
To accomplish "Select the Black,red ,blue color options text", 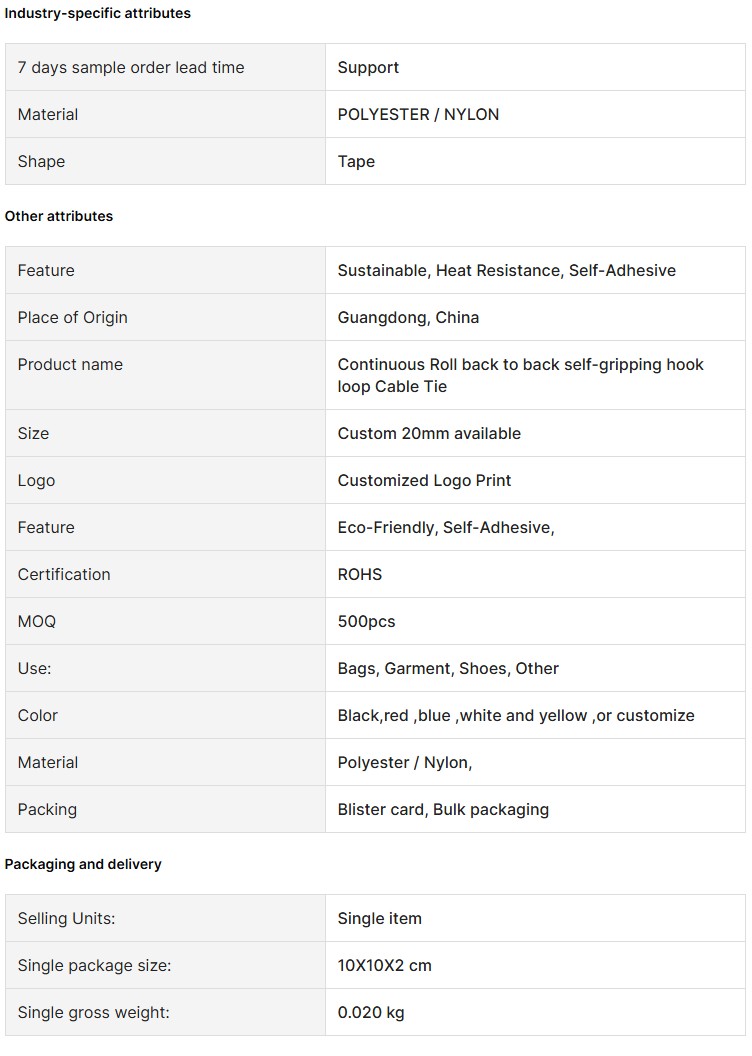I will pyautogui.click(x=516, y=716).
